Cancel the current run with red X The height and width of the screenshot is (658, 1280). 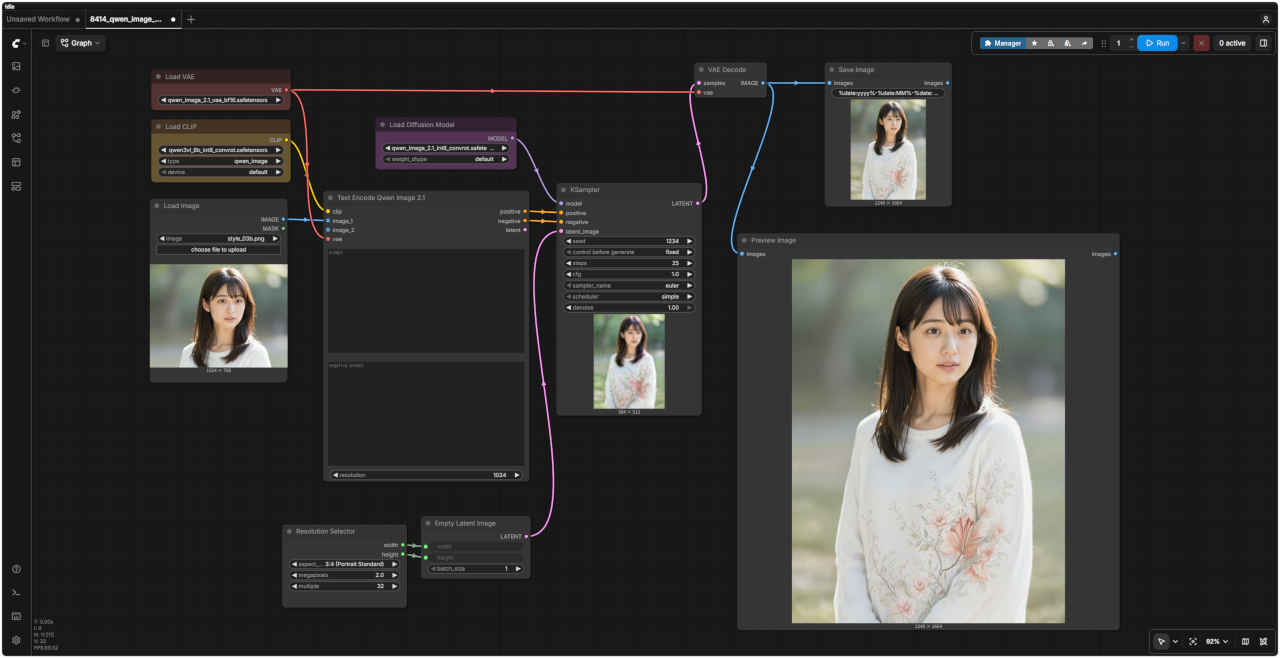click(x=1201, y=43)
